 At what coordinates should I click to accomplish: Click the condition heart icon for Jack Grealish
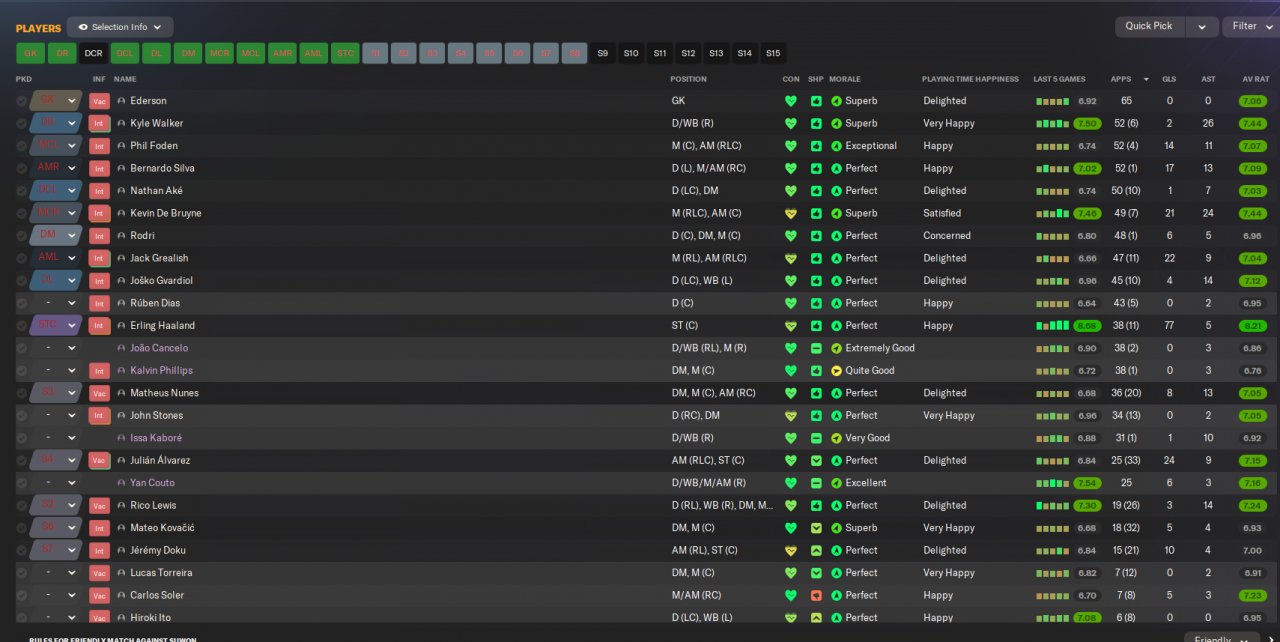[x=791, y=258]
